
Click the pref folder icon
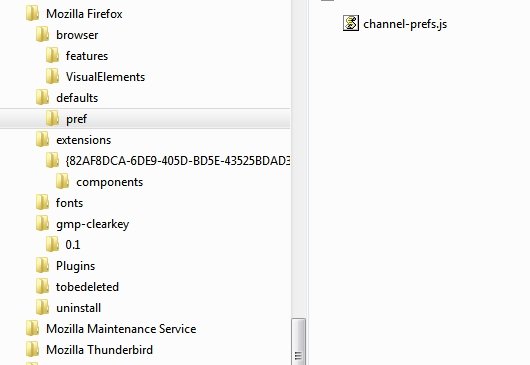pyautogui.click(x=52, y=119)
